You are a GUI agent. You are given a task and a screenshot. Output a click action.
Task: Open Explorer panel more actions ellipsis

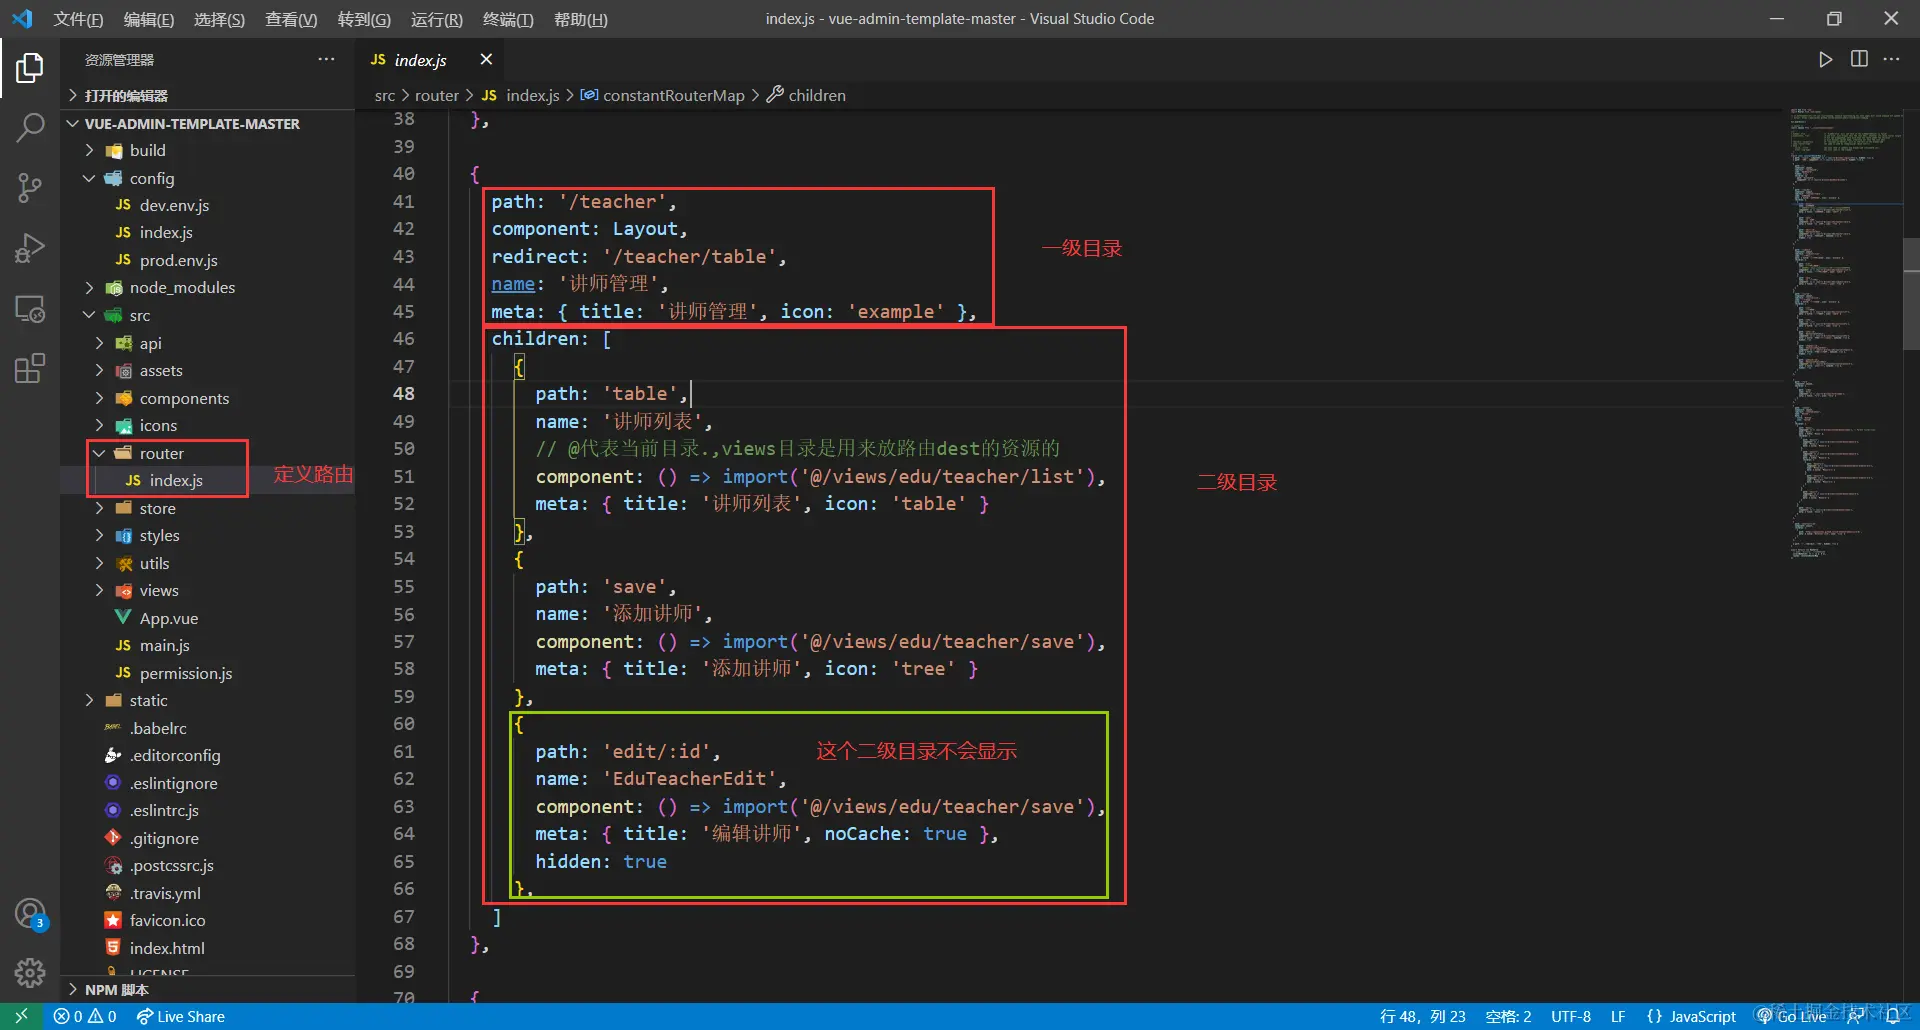(x=326, y=60)
